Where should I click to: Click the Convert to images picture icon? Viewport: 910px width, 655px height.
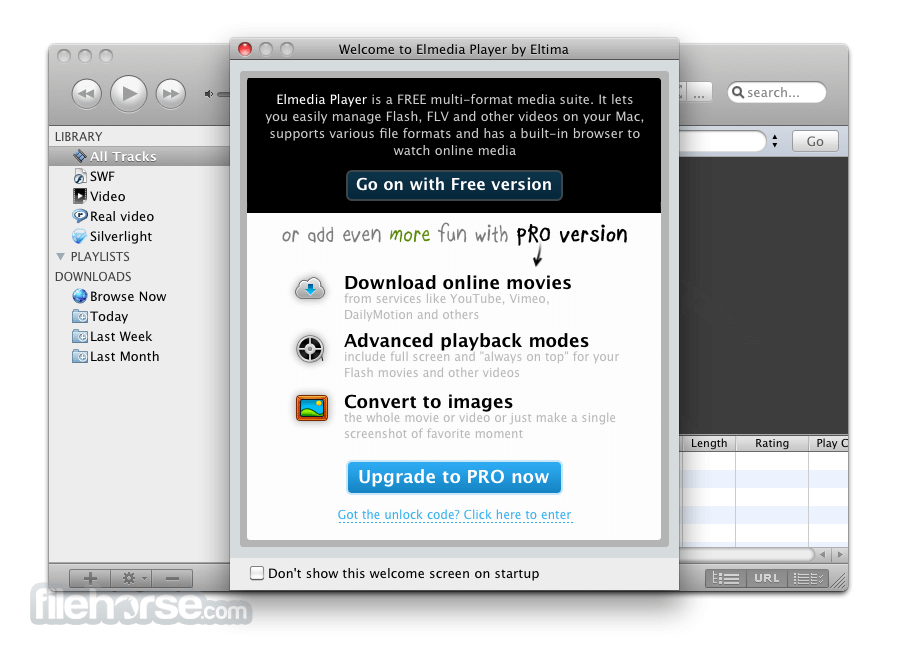(312, 407)
